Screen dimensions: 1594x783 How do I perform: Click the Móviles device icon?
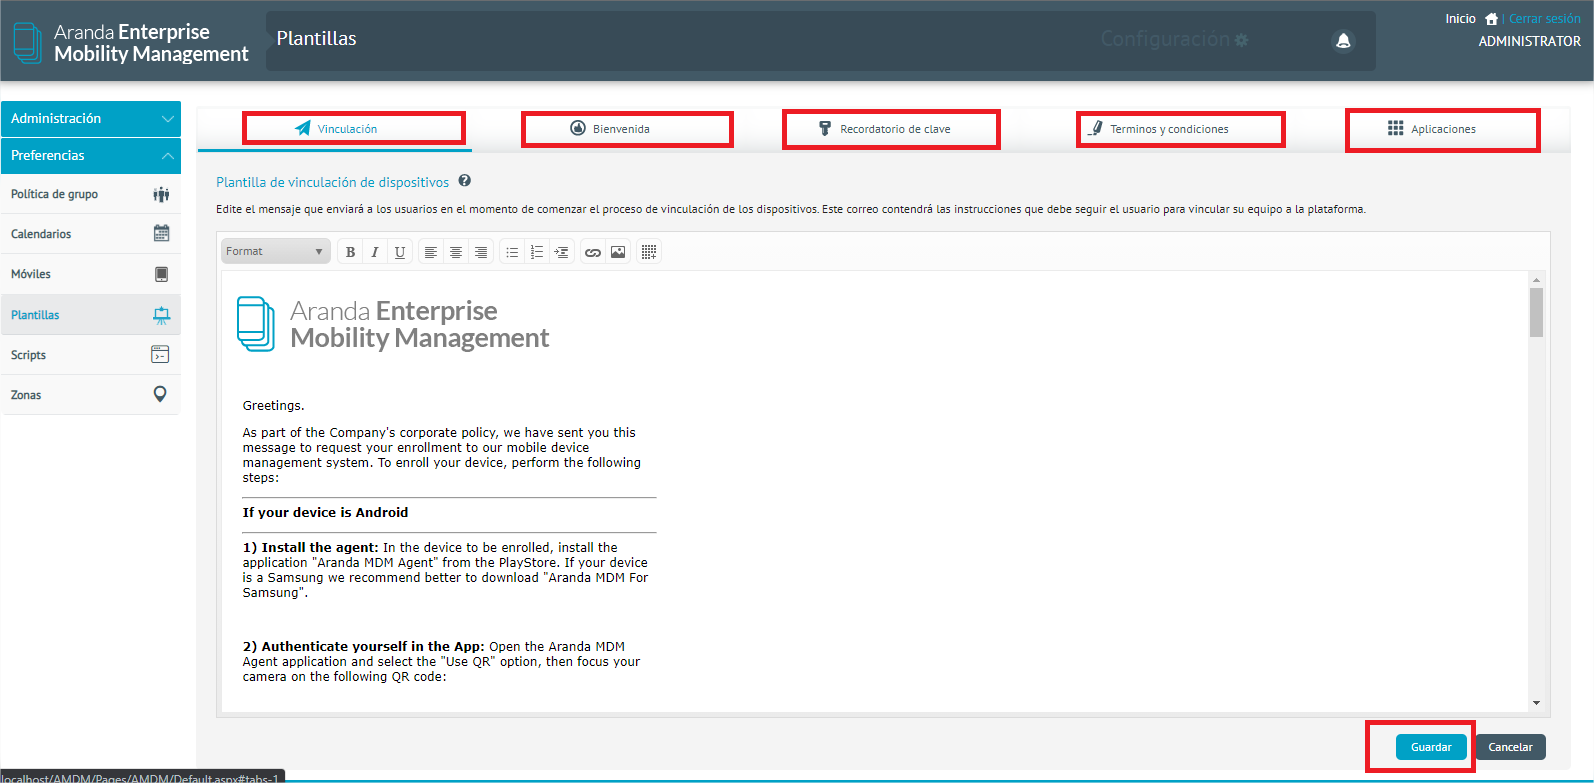pyautogui.click(x=161, y=274)
